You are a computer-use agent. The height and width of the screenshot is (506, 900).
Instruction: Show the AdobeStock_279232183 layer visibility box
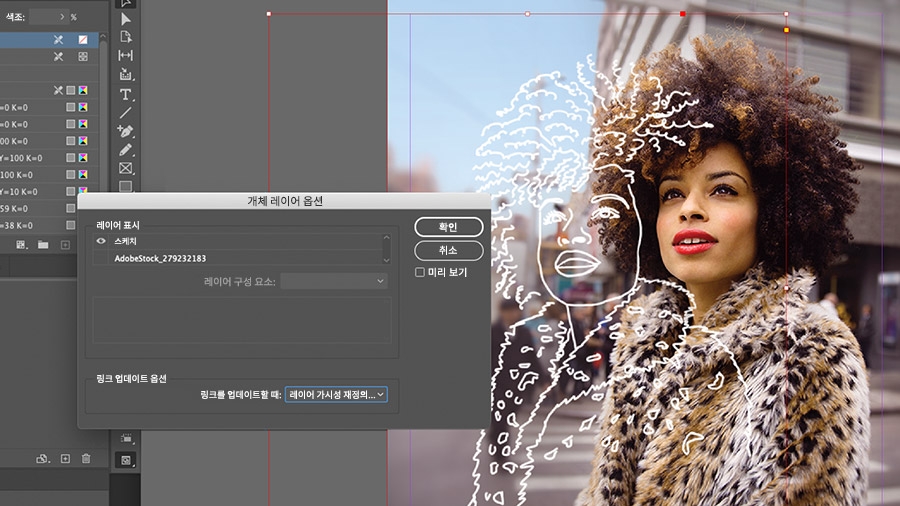[101, 258]
